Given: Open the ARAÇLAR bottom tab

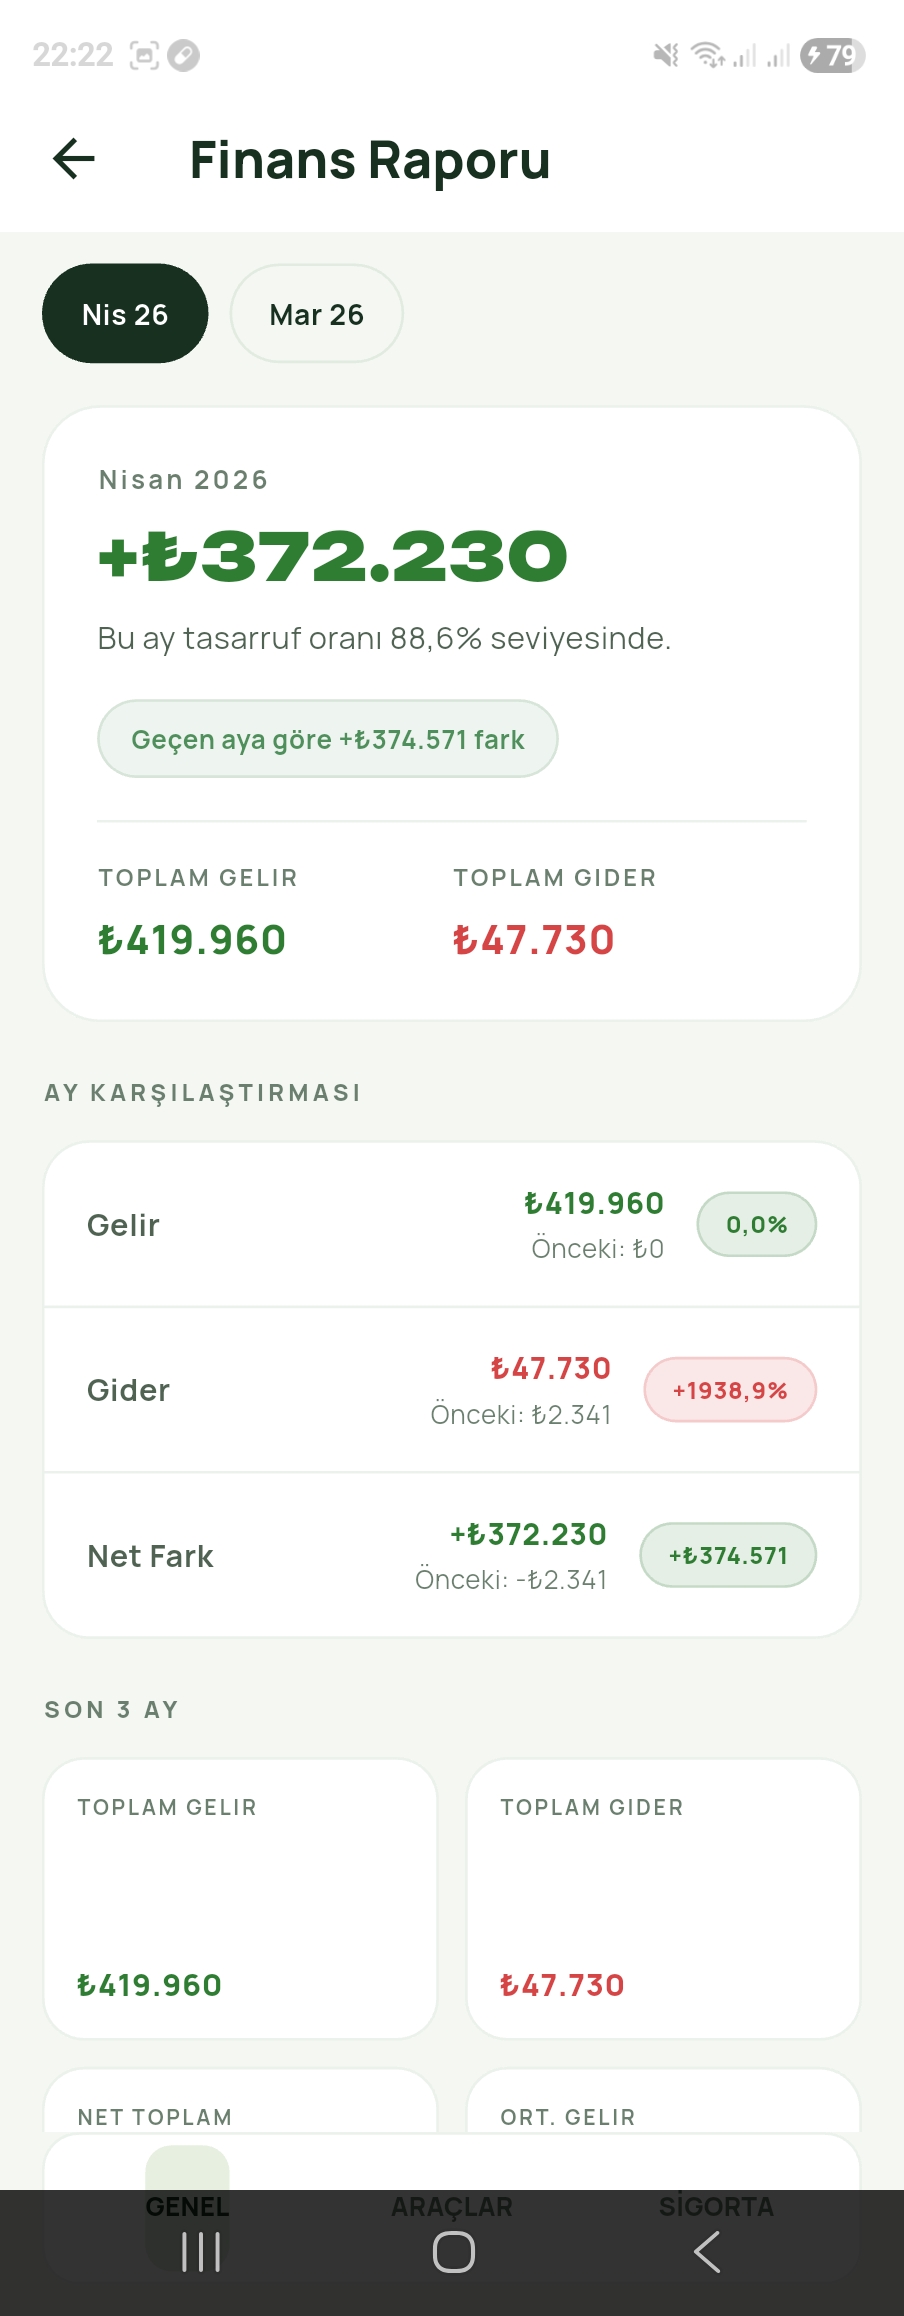Looking at the screenshot, I should (x=452, y=2206).
